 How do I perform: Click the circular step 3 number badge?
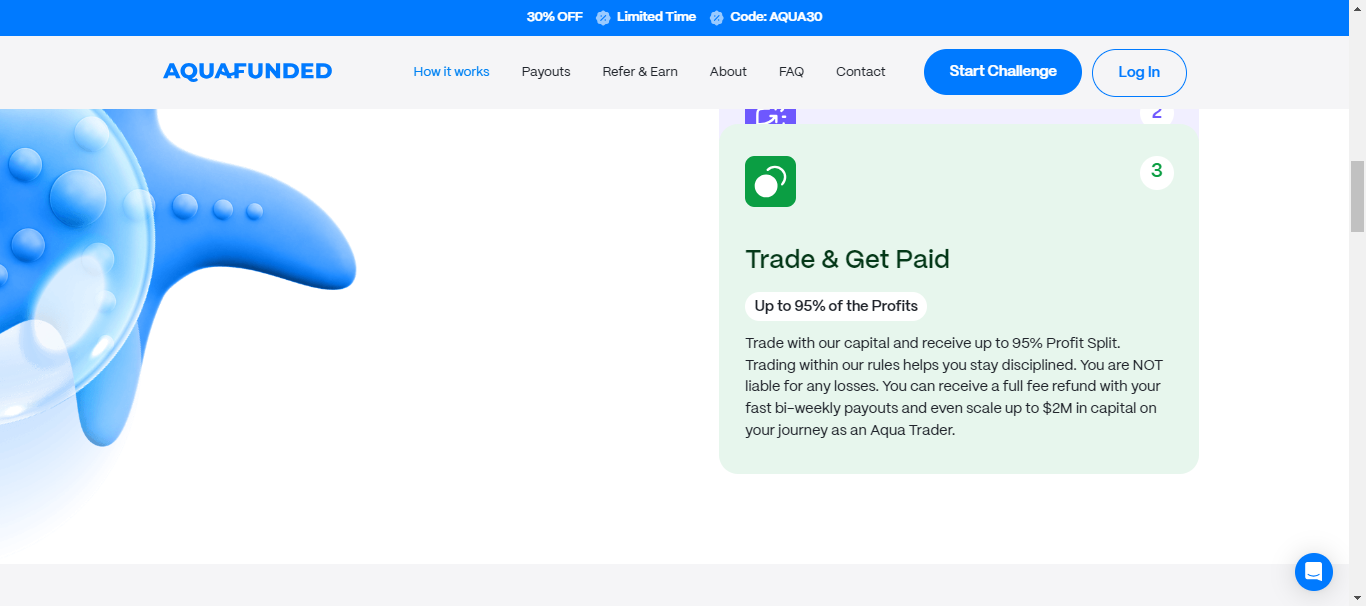[x=1156, y=171]
